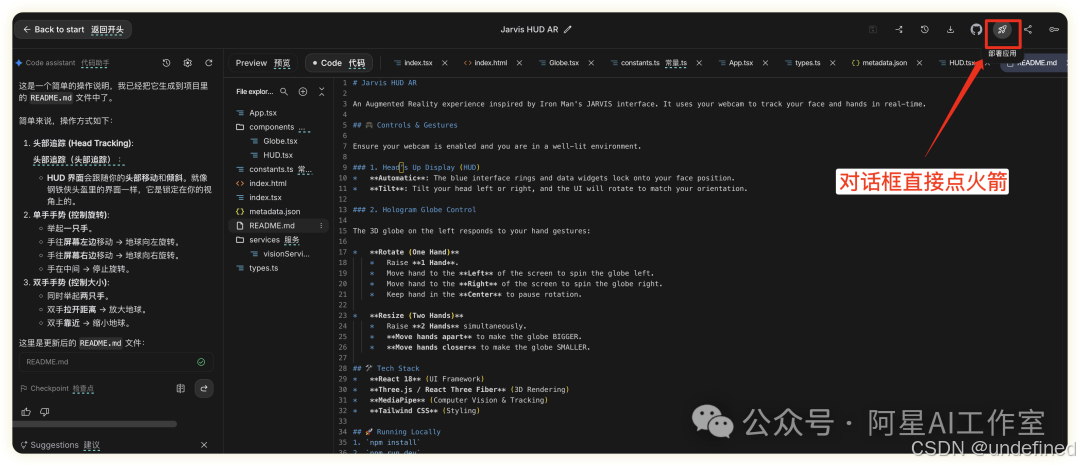
Task: Open Code assistant settings gear
Action: point(187,63)
